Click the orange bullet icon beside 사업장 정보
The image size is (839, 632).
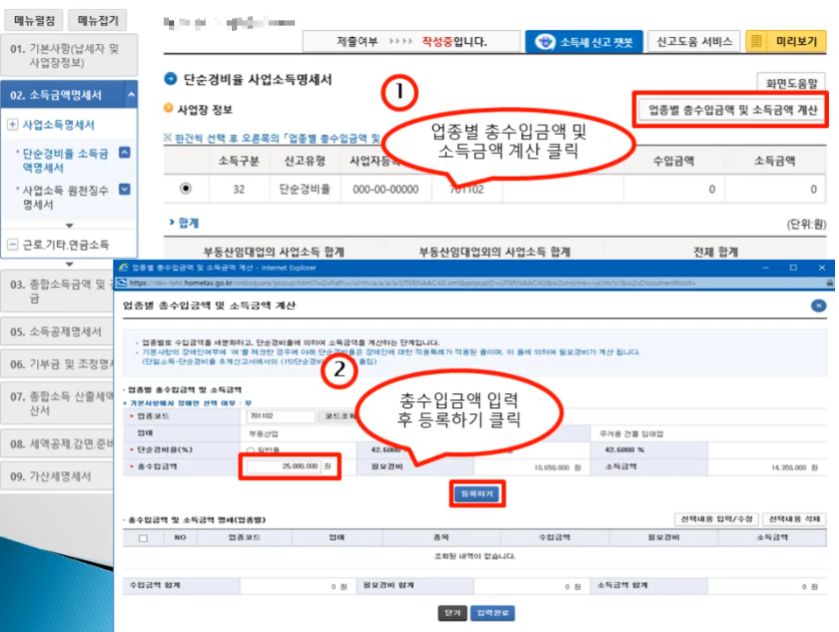(168, 109)
